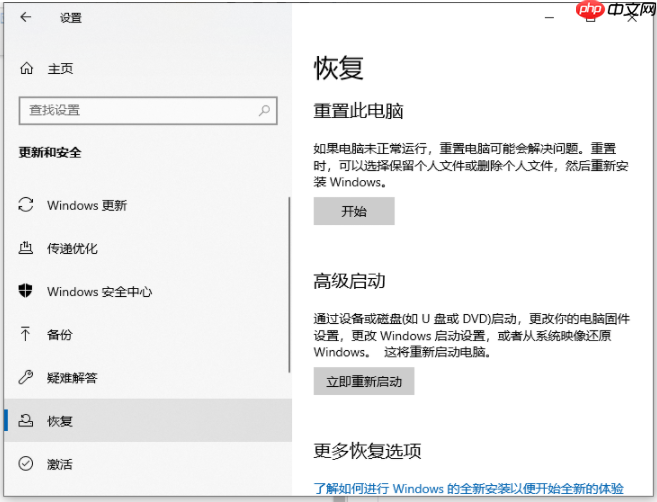Viewport: 657px width, 502px height.
Task: Click the 开始 button under 重置此电脑
Action: (354, 211)
